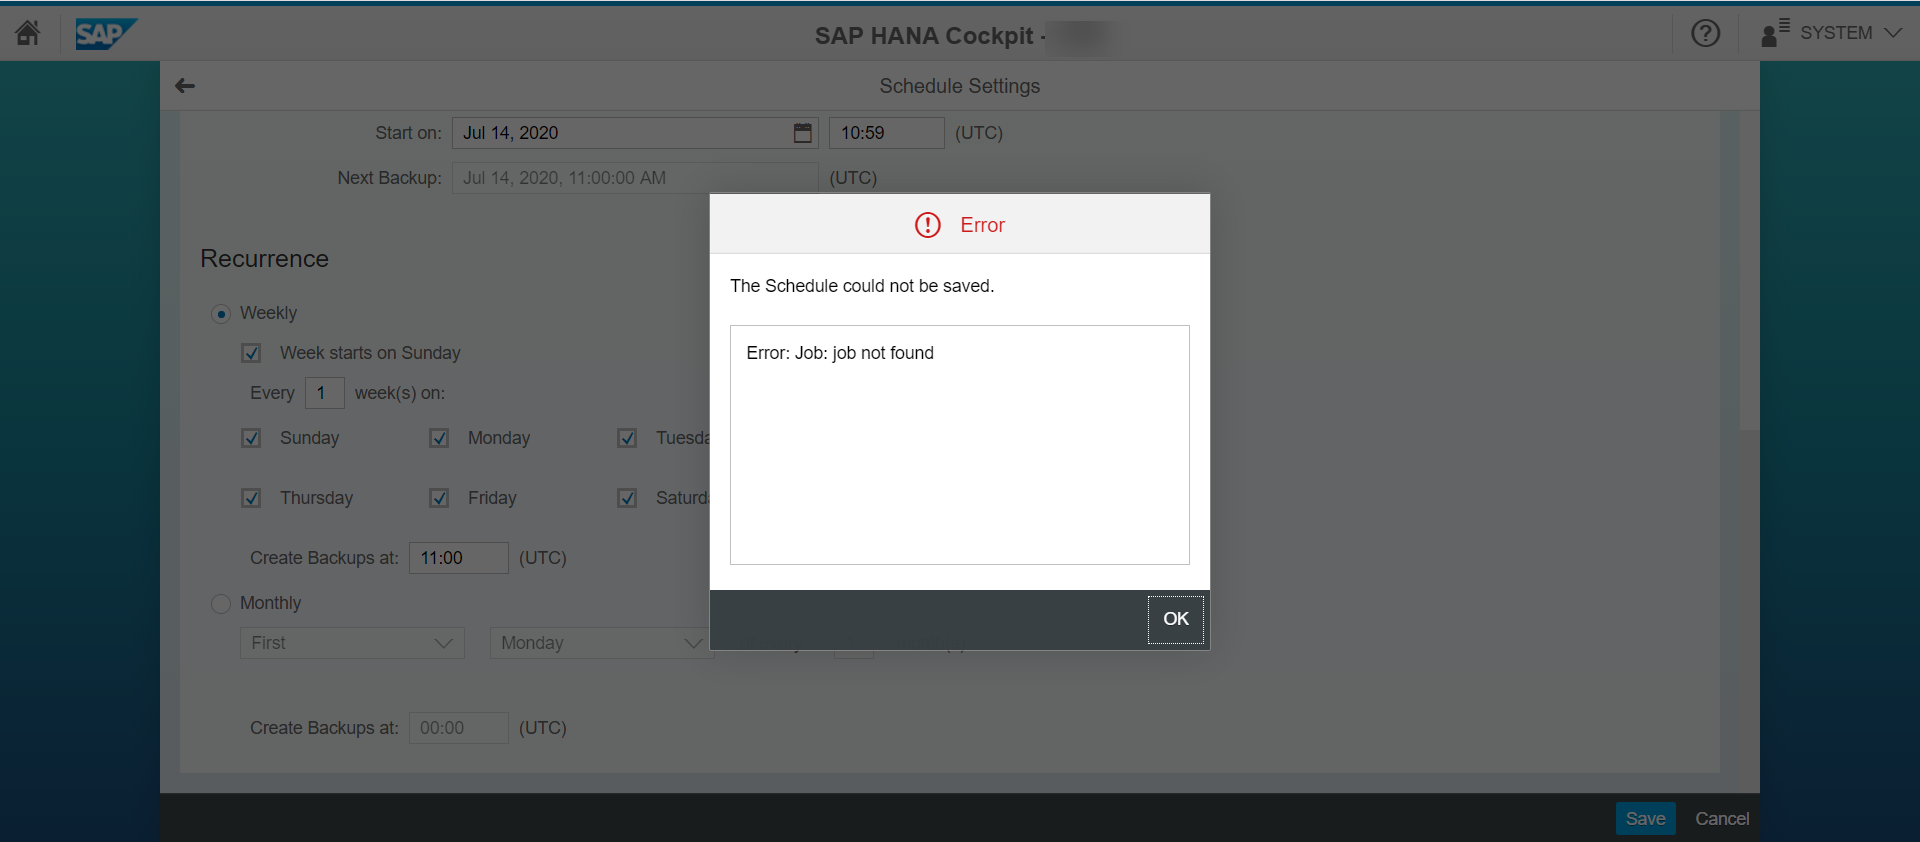Click the SAP logo

point(105,34)
